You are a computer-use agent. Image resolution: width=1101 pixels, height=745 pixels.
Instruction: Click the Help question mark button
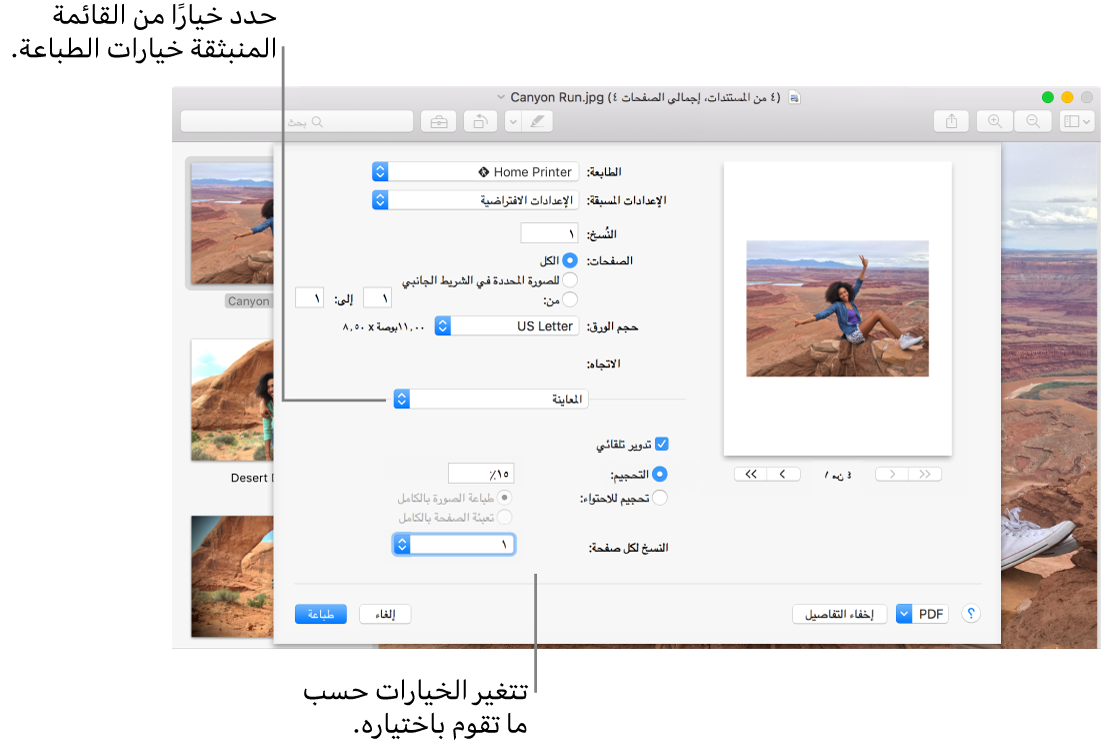point(971,614)
